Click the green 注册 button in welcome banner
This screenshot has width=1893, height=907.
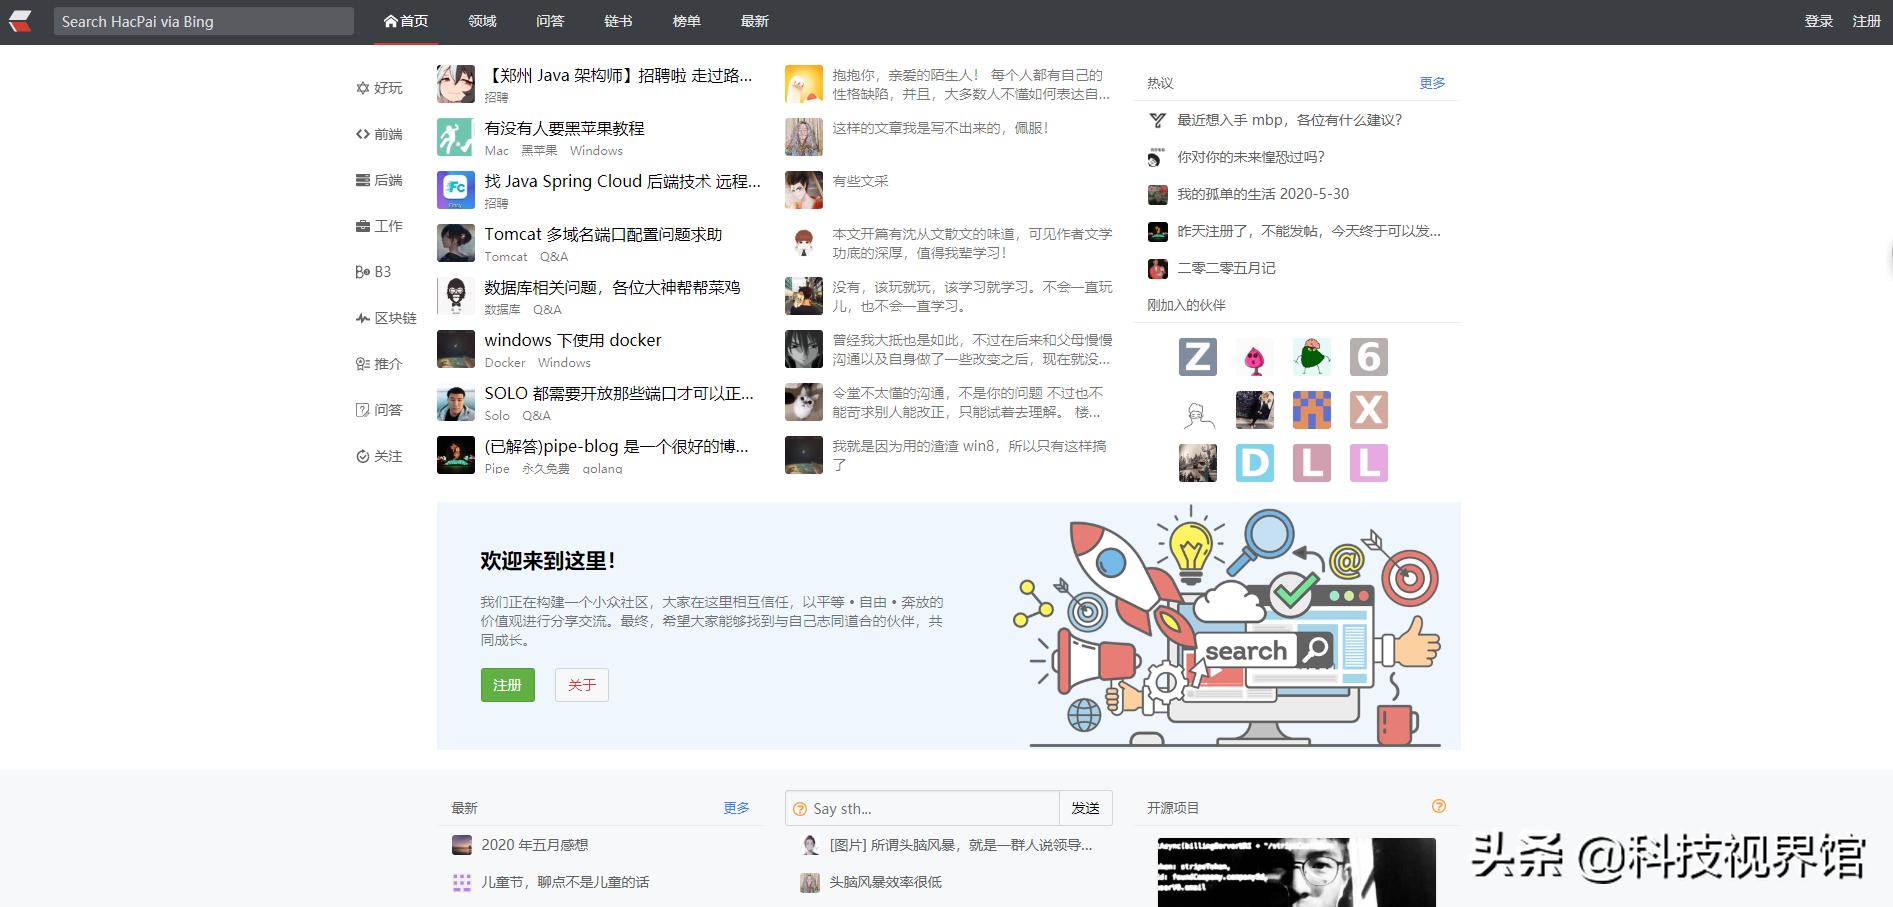(x=507, y=685)
